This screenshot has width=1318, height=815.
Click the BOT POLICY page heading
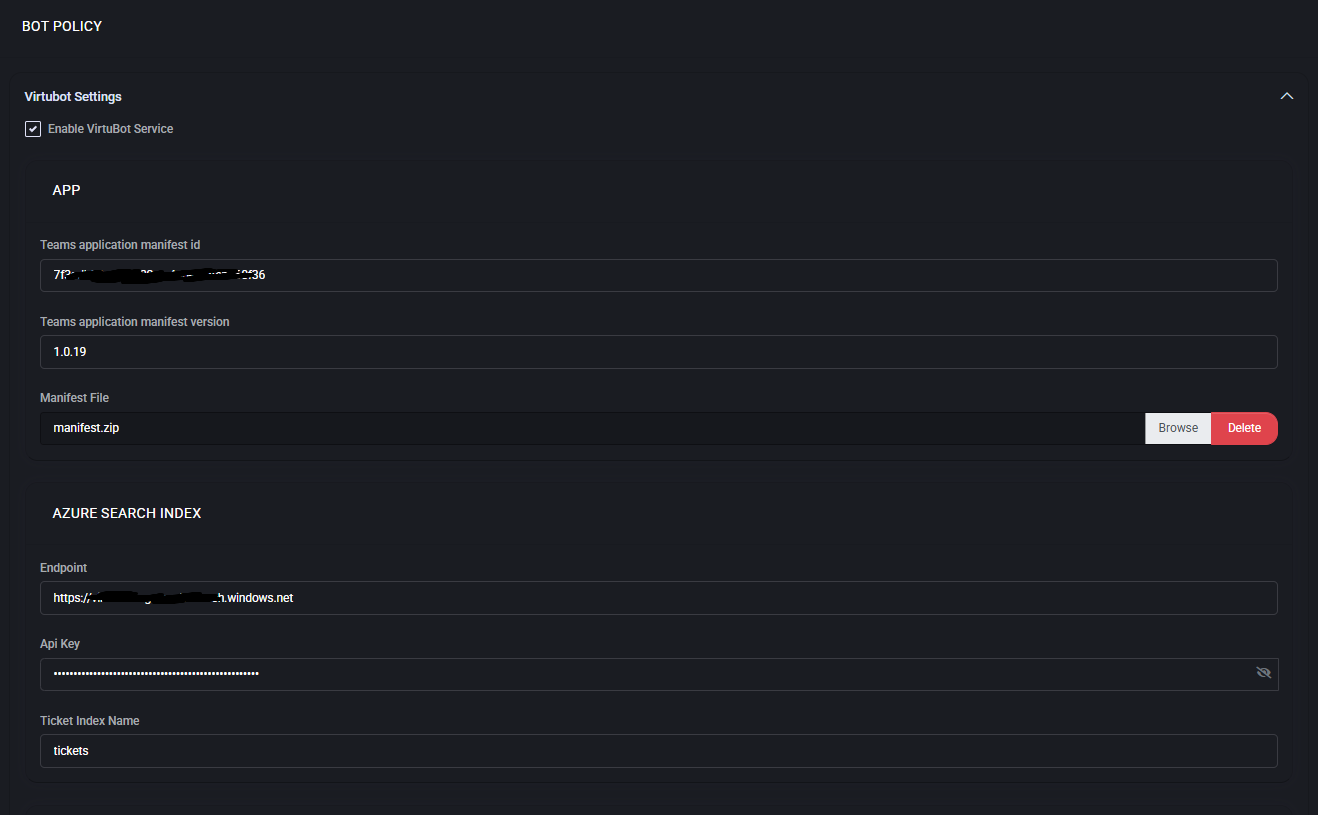[x=62, y=26]
